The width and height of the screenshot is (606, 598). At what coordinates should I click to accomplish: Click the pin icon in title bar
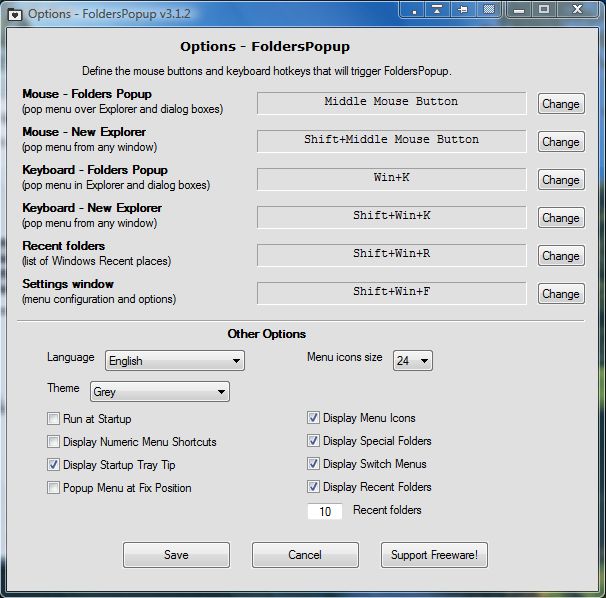[x=464, y=10]
